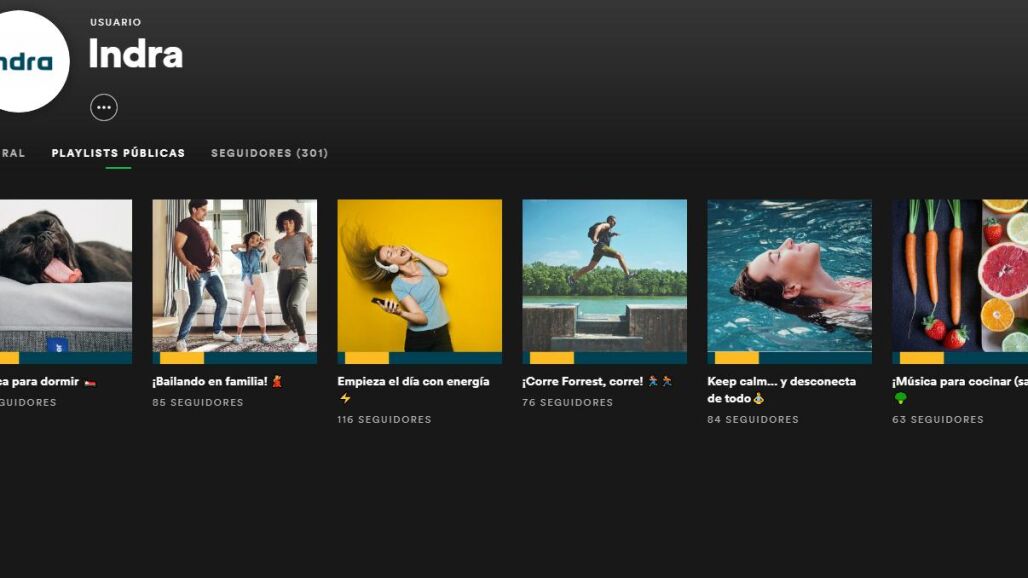Click the Indra user name heading
Image resolution: width=1028 pixels, height=578 pixels.
pos(136,54)
